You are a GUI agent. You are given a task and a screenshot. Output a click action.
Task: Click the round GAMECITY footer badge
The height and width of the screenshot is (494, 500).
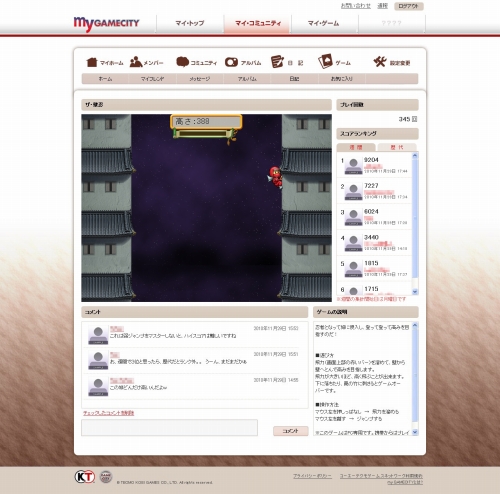click(x=106, y=477)
